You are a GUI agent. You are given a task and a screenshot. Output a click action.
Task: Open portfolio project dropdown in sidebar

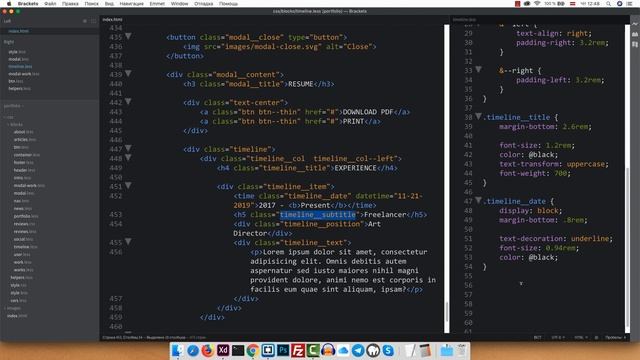coord(14,106)
